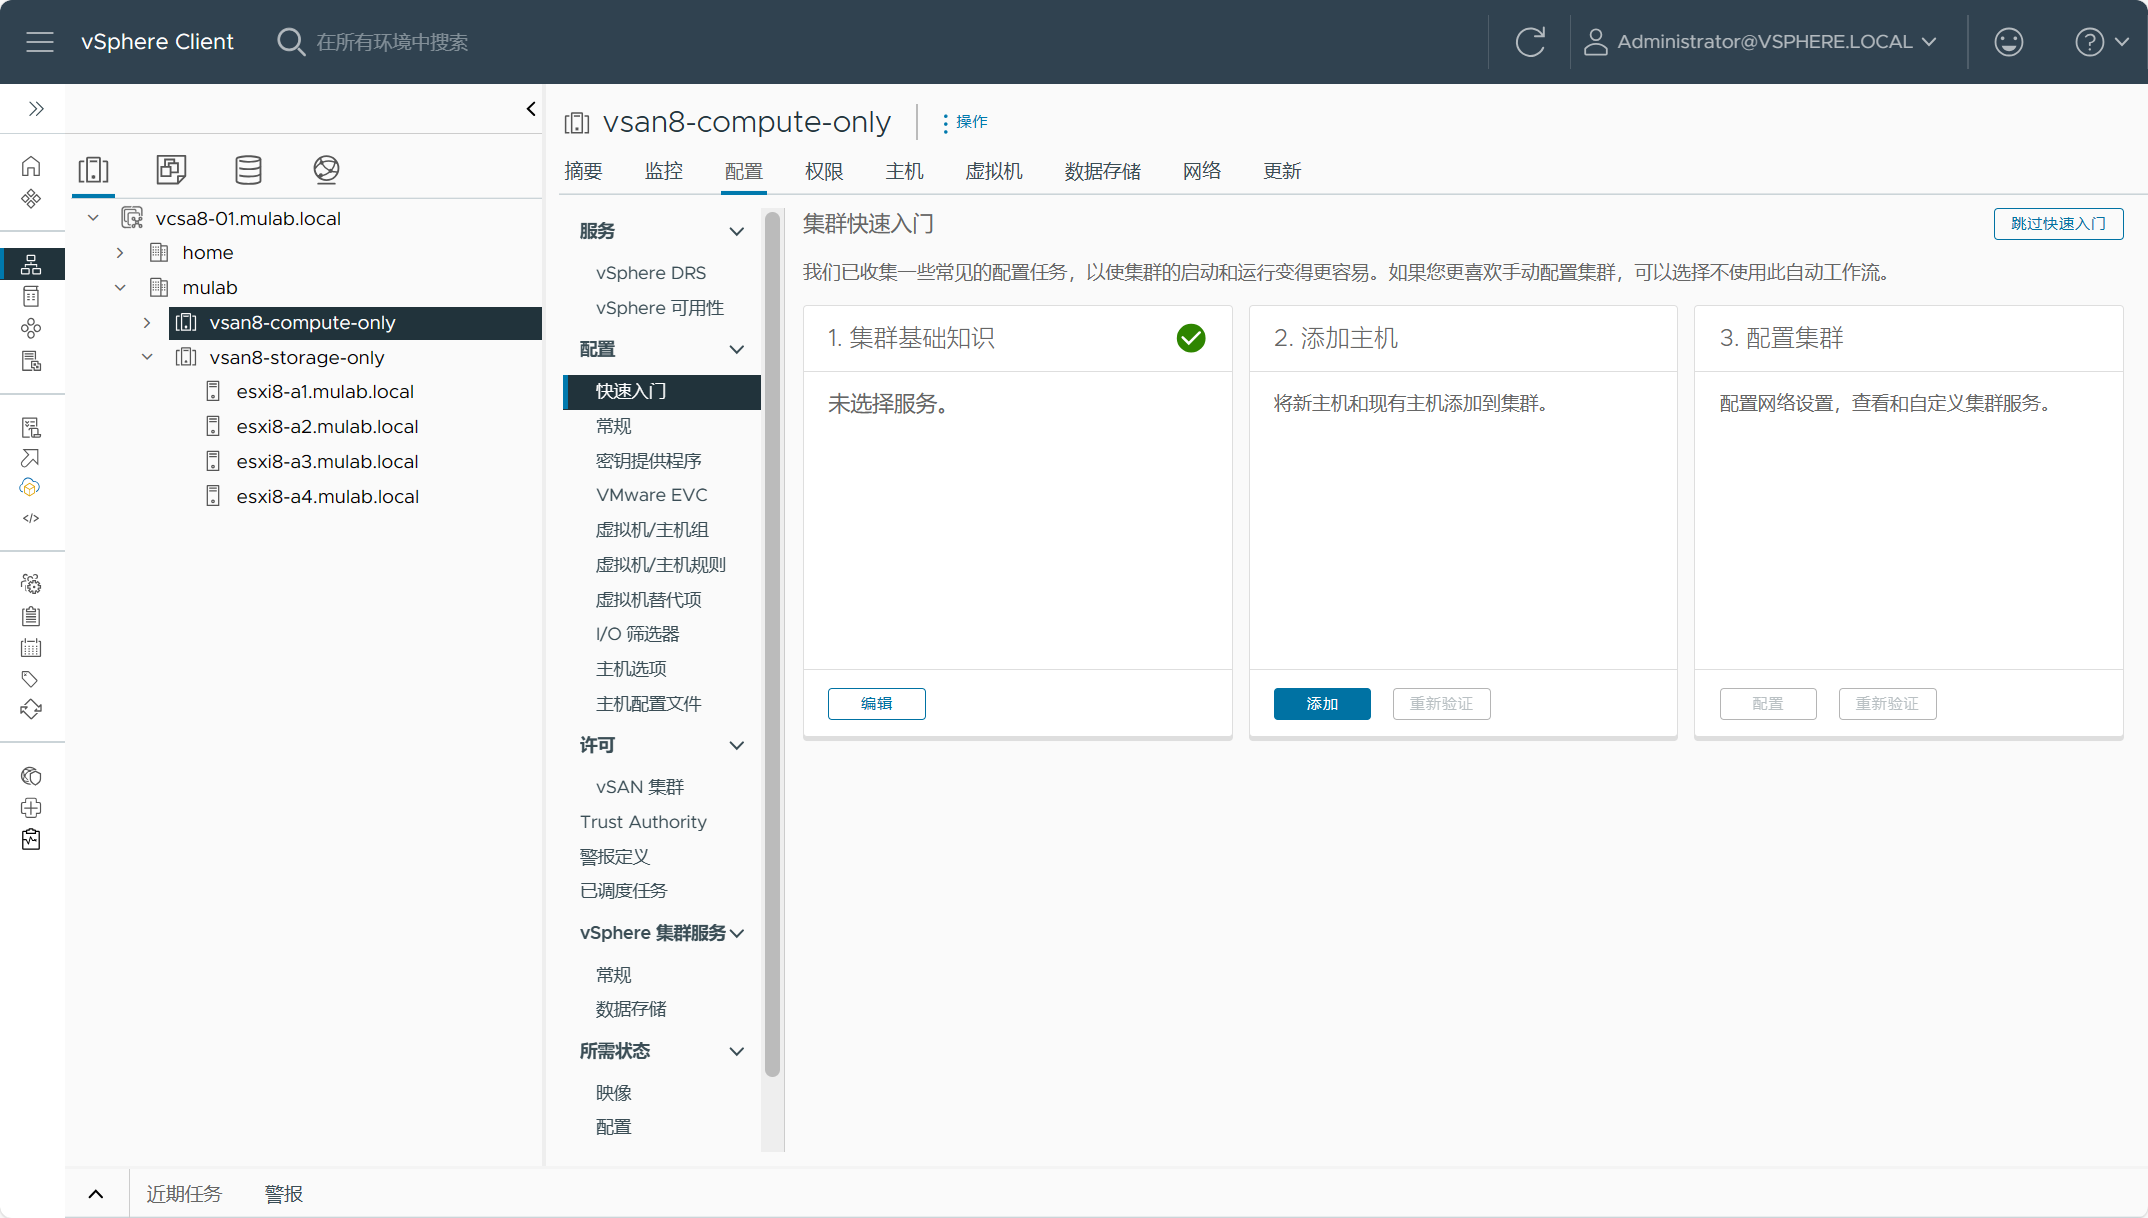
Task: Collapse the 许可 section
Action: click(x=736, y=745)
